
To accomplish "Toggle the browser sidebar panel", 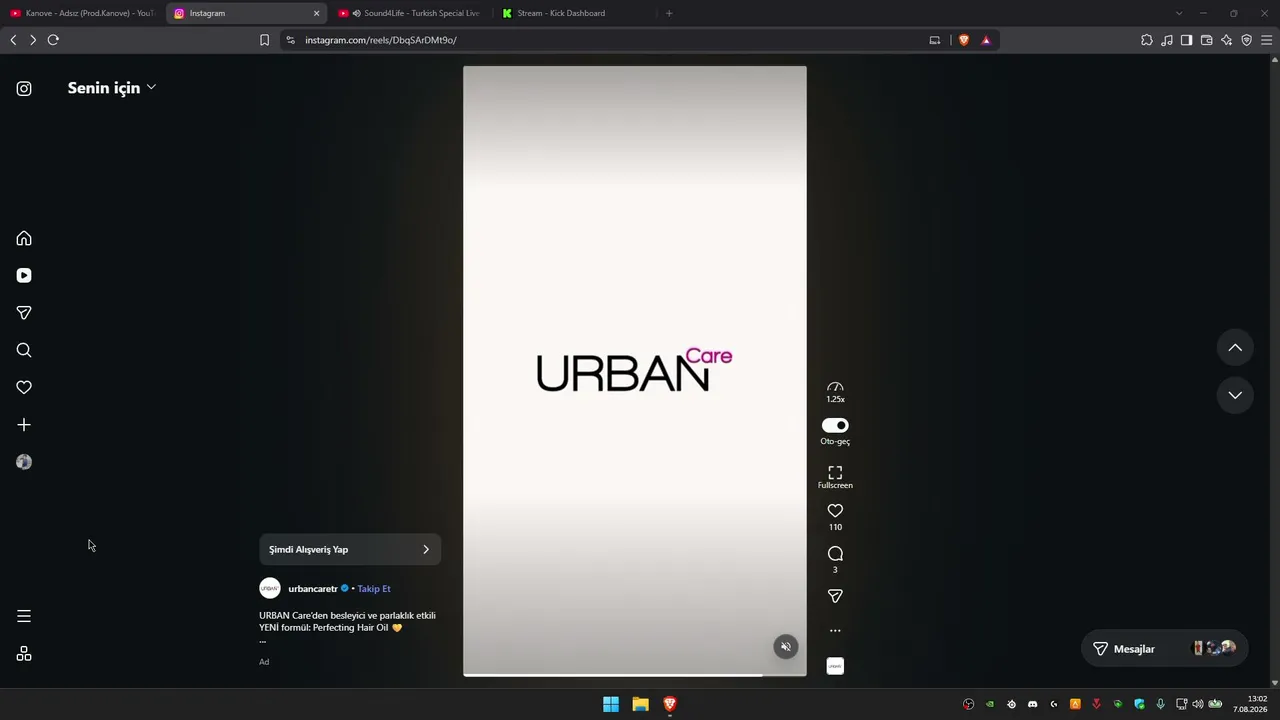I will point(1186,40).
